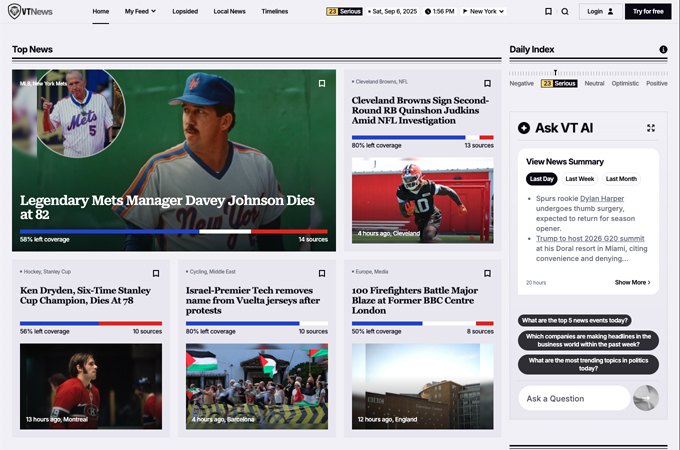680x450 pixels.
Task: Open Legendary Mets Manager Davey Johnson headline
Action: pos(167,207)
